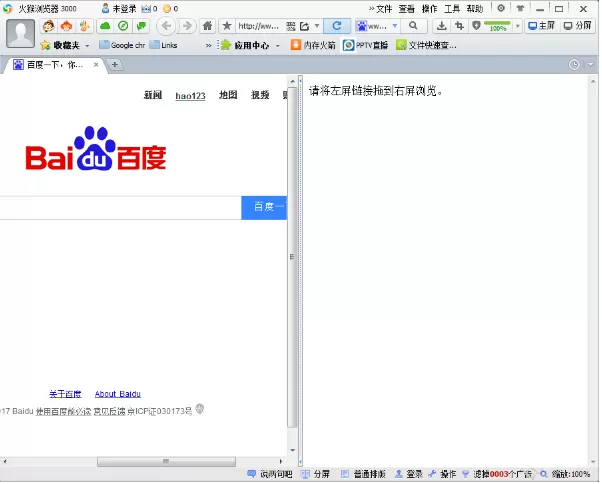Screen dimensions: 602x484
Task: Click the 百度一下 search button
Action: pyautogui.click(x=264, y=208)
